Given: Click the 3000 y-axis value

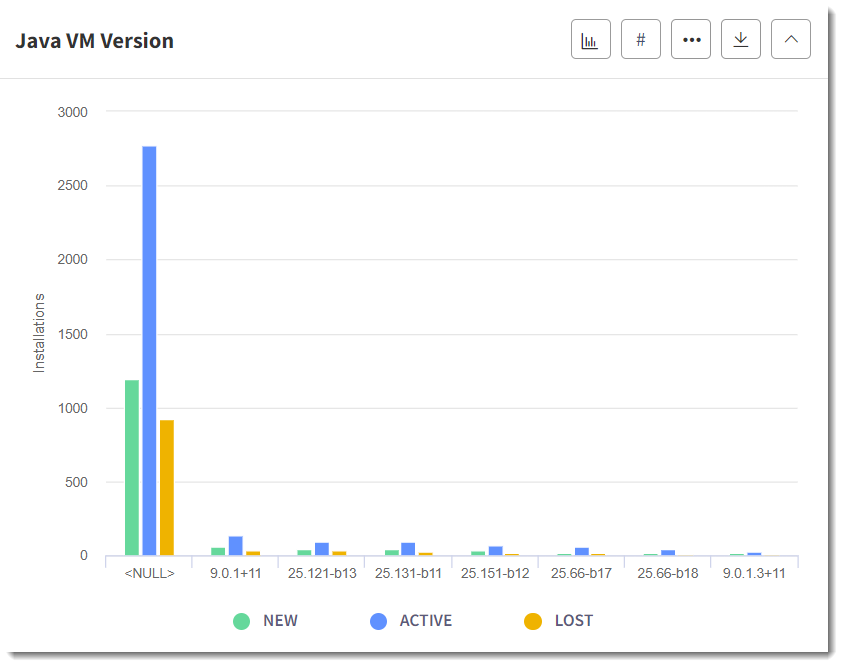Looking at the screenshot, I should click(x=73, y=112).
